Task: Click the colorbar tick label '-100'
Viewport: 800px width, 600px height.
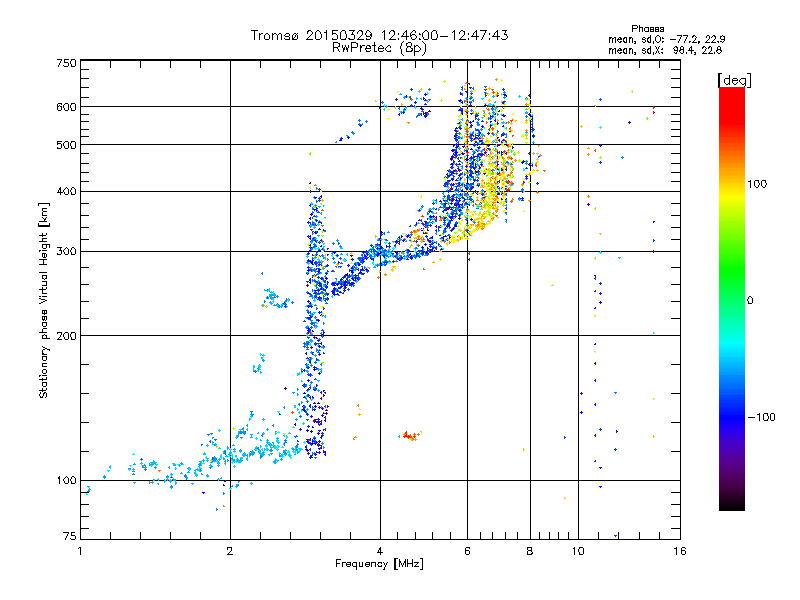Action: [x=761, y=417]
